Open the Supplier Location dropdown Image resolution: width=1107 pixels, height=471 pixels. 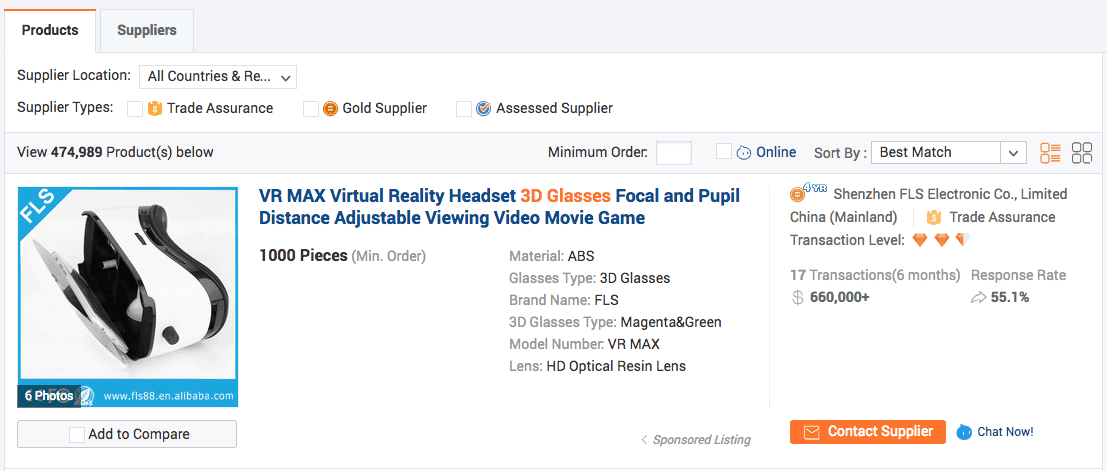click(217, 76)
